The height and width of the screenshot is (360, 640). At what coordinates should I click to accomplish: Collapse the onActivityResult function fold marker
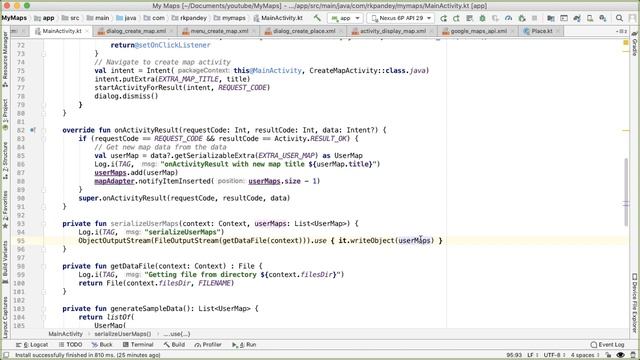point(44,130)
